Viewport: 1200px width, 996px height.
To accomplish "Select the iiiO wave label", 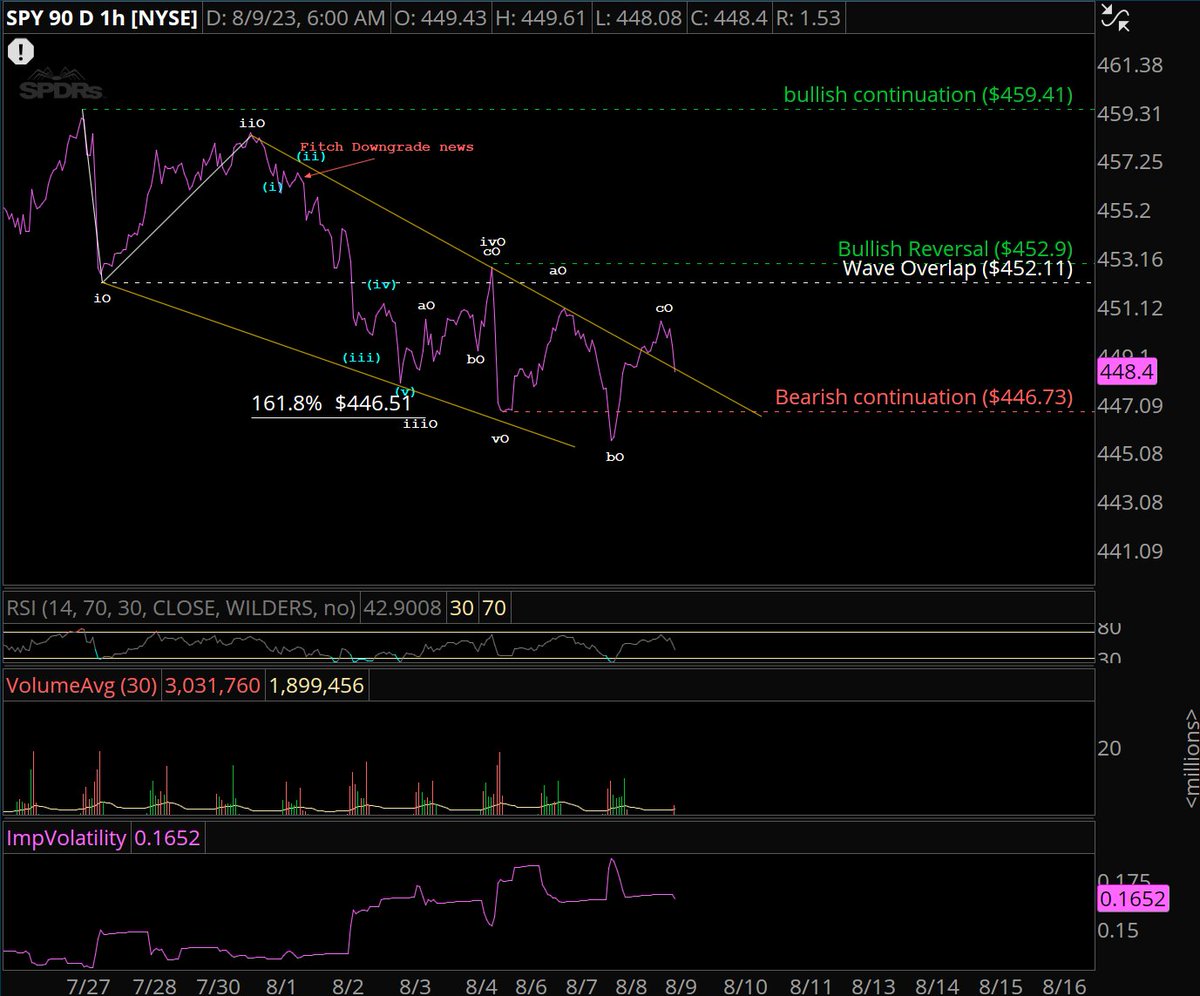I will pos(420,424).
